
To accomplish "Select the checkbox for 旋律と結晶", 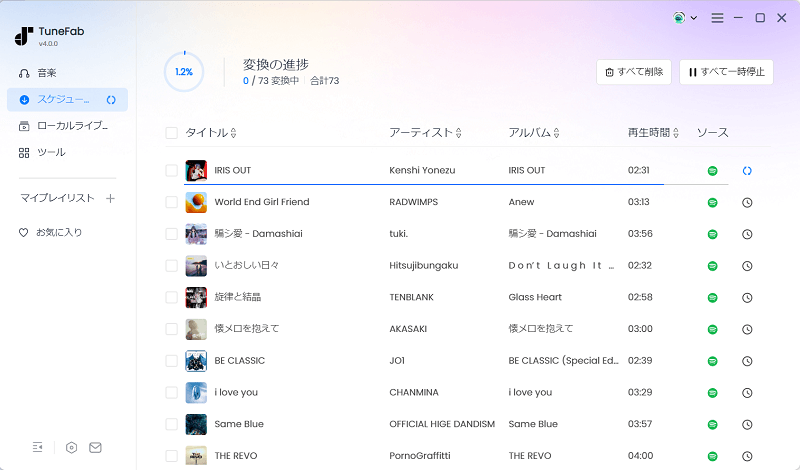I will point(171,297).
